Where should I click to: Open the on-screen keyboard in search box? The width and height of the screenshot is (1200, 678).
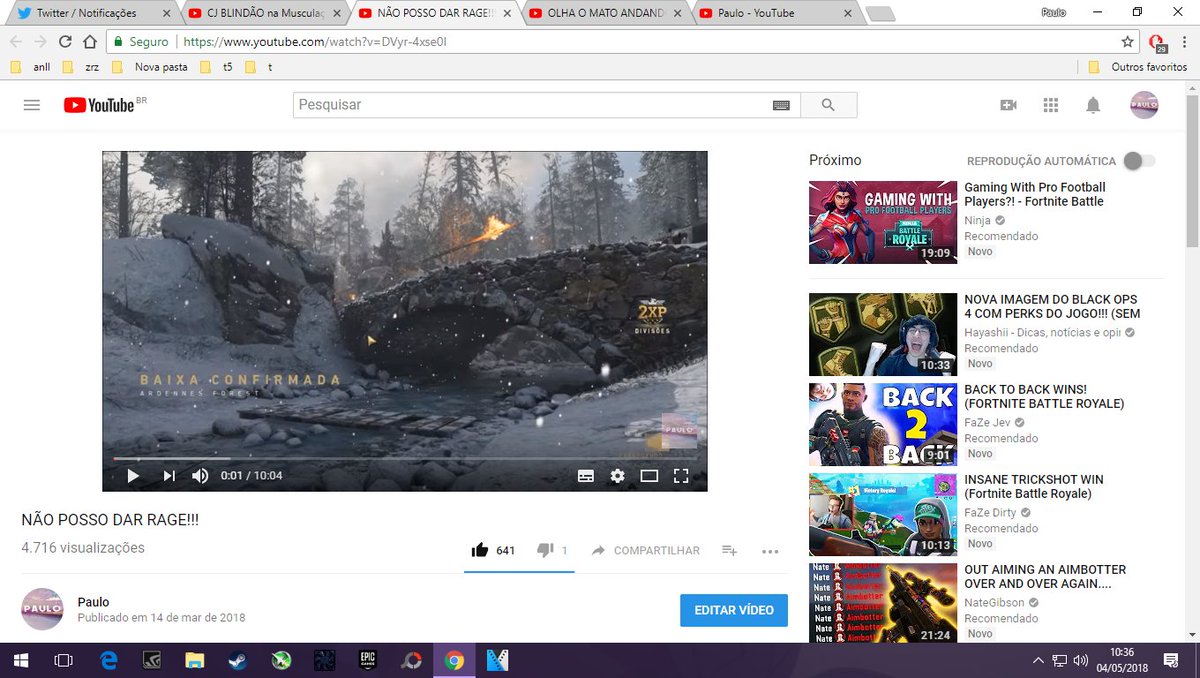(781, 105)
